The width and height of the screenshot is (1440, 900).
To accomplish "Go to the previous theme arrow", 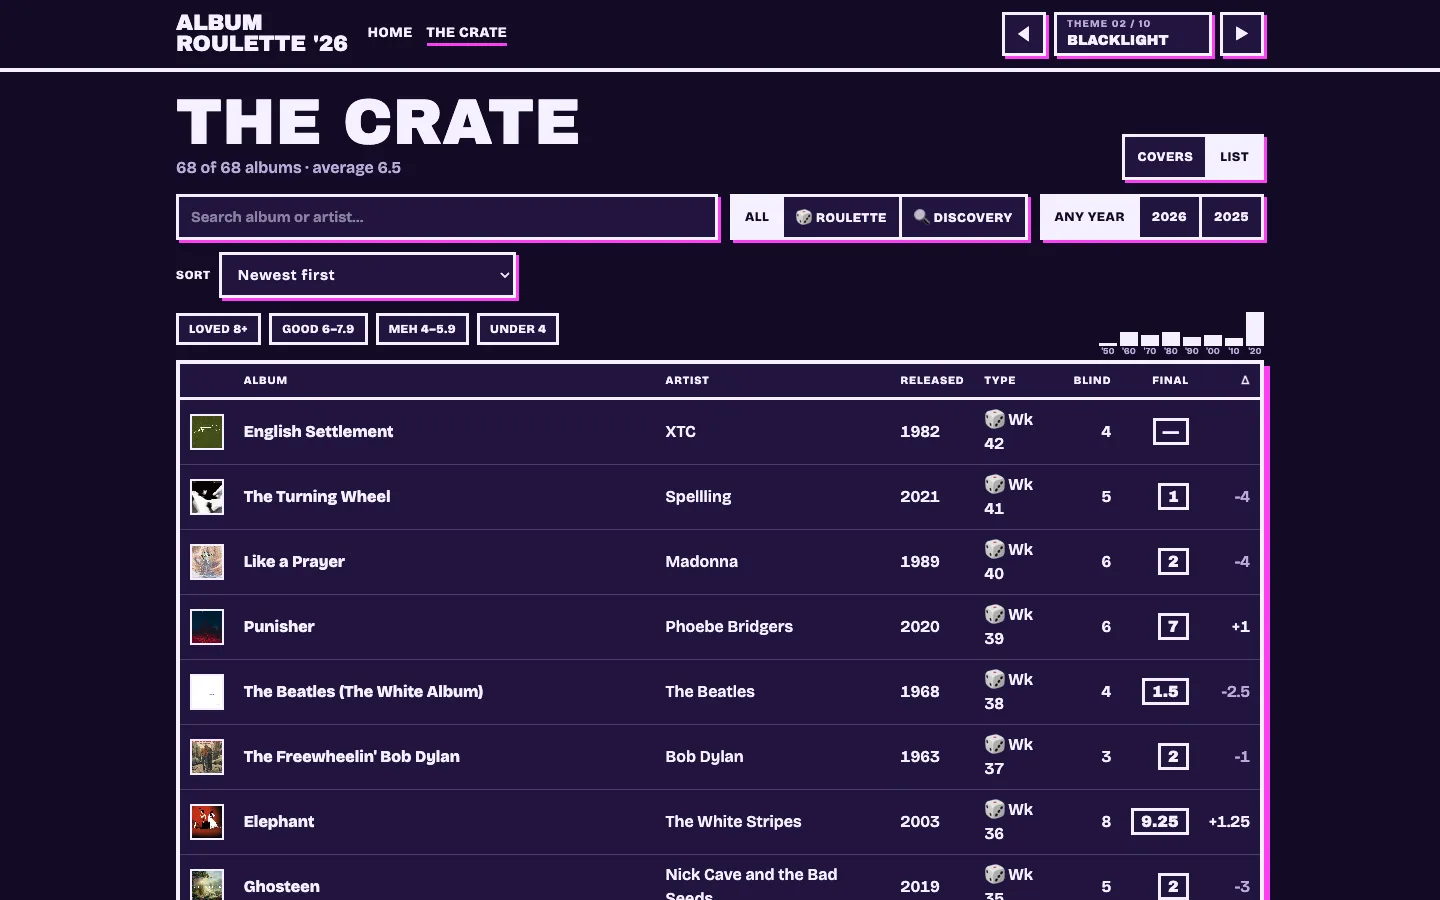I will (1024, 34).
